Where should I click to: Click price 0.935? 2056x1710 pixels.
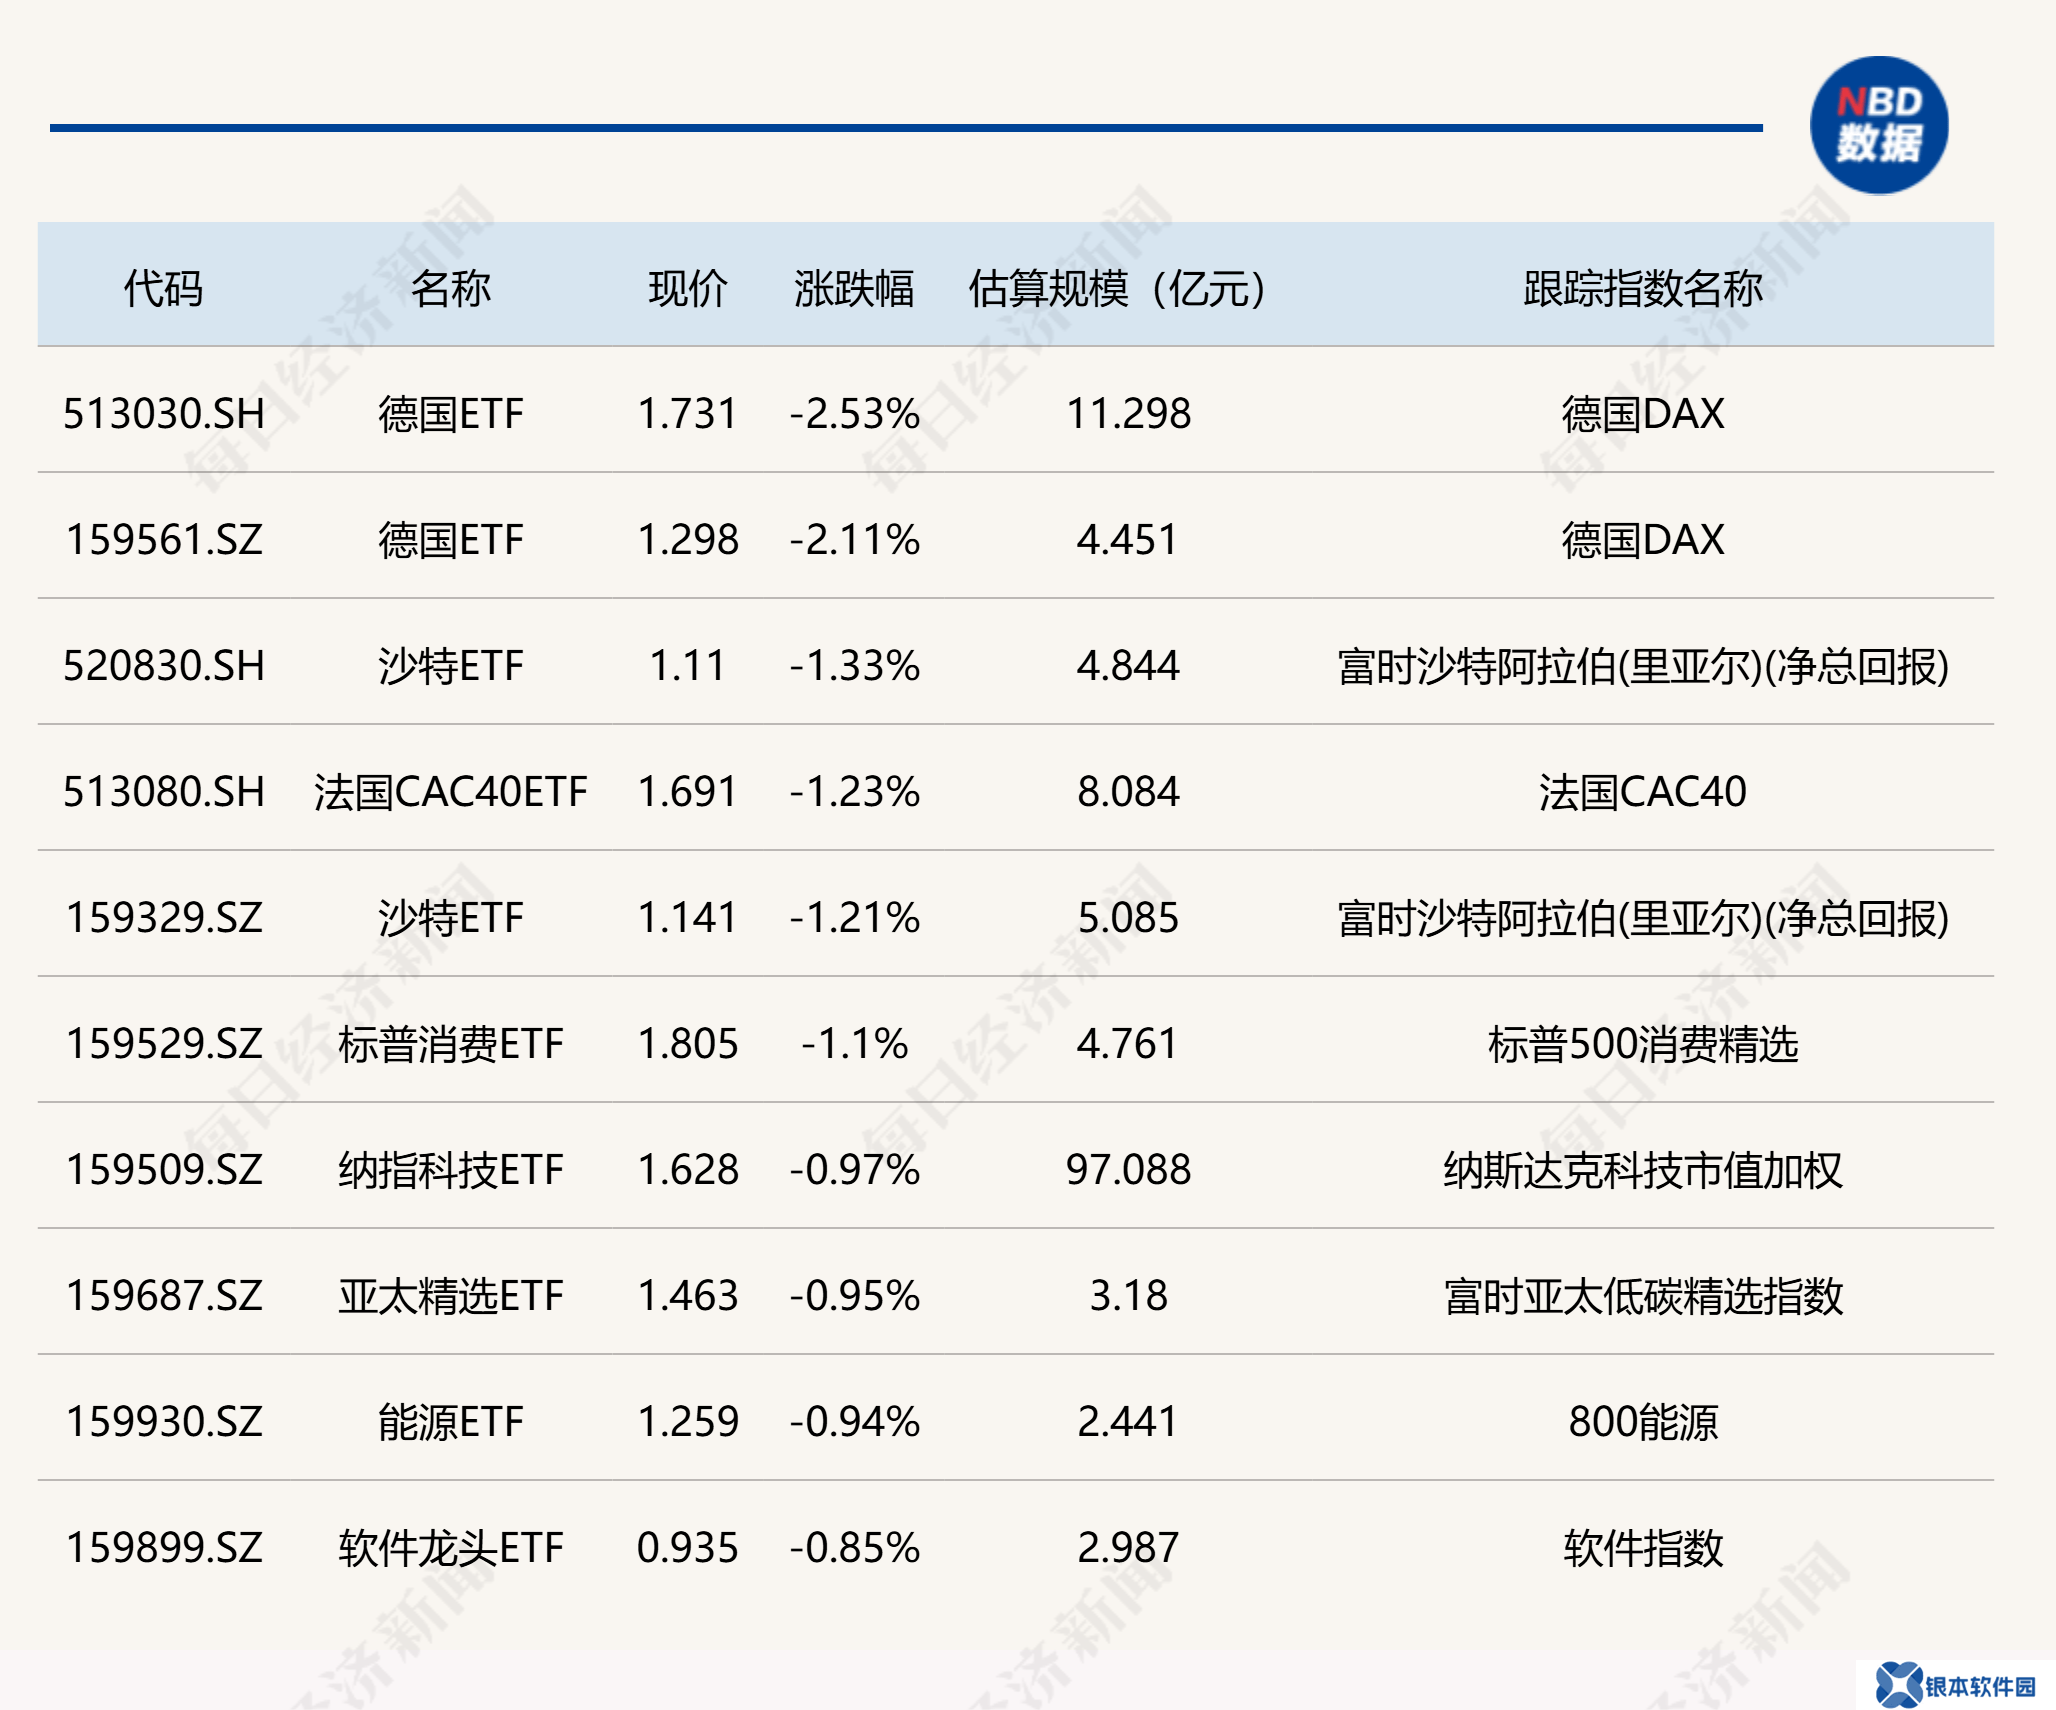[688, 1548]
